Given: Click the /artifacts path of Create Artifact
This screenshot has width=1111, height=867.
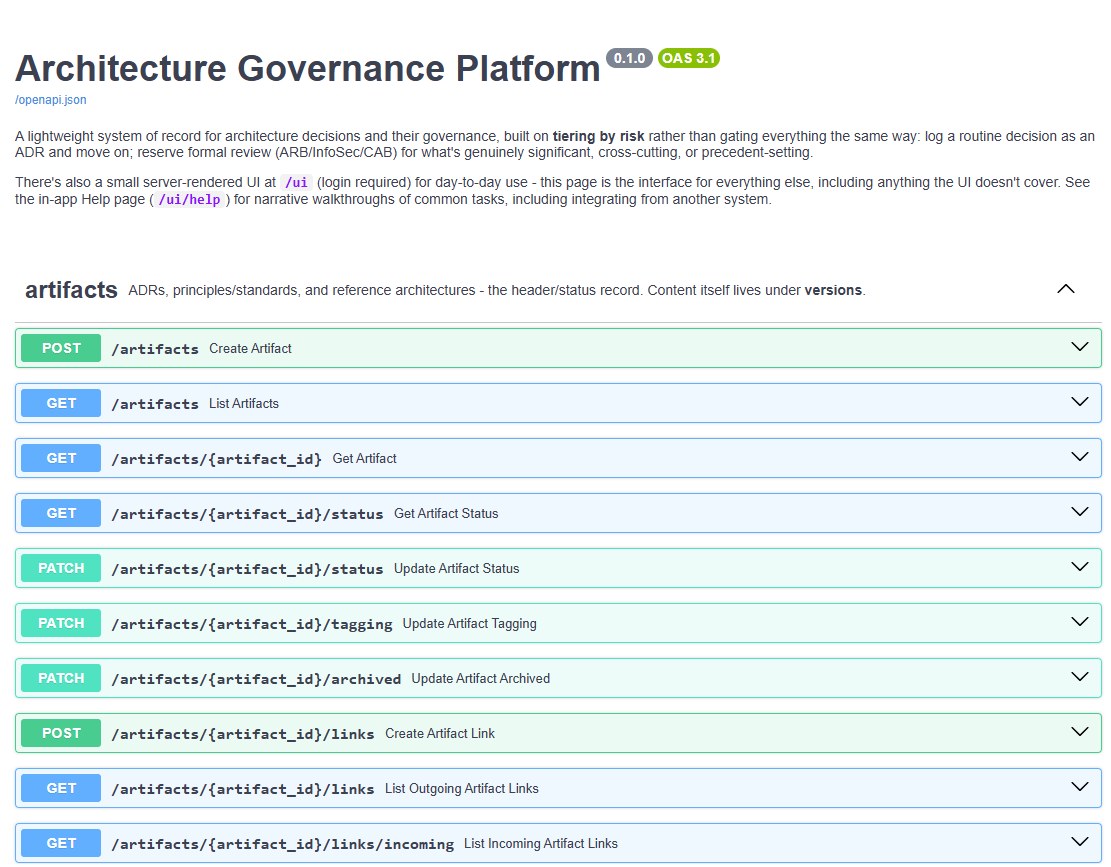Looking at the screenshot, I should [155, 348].
